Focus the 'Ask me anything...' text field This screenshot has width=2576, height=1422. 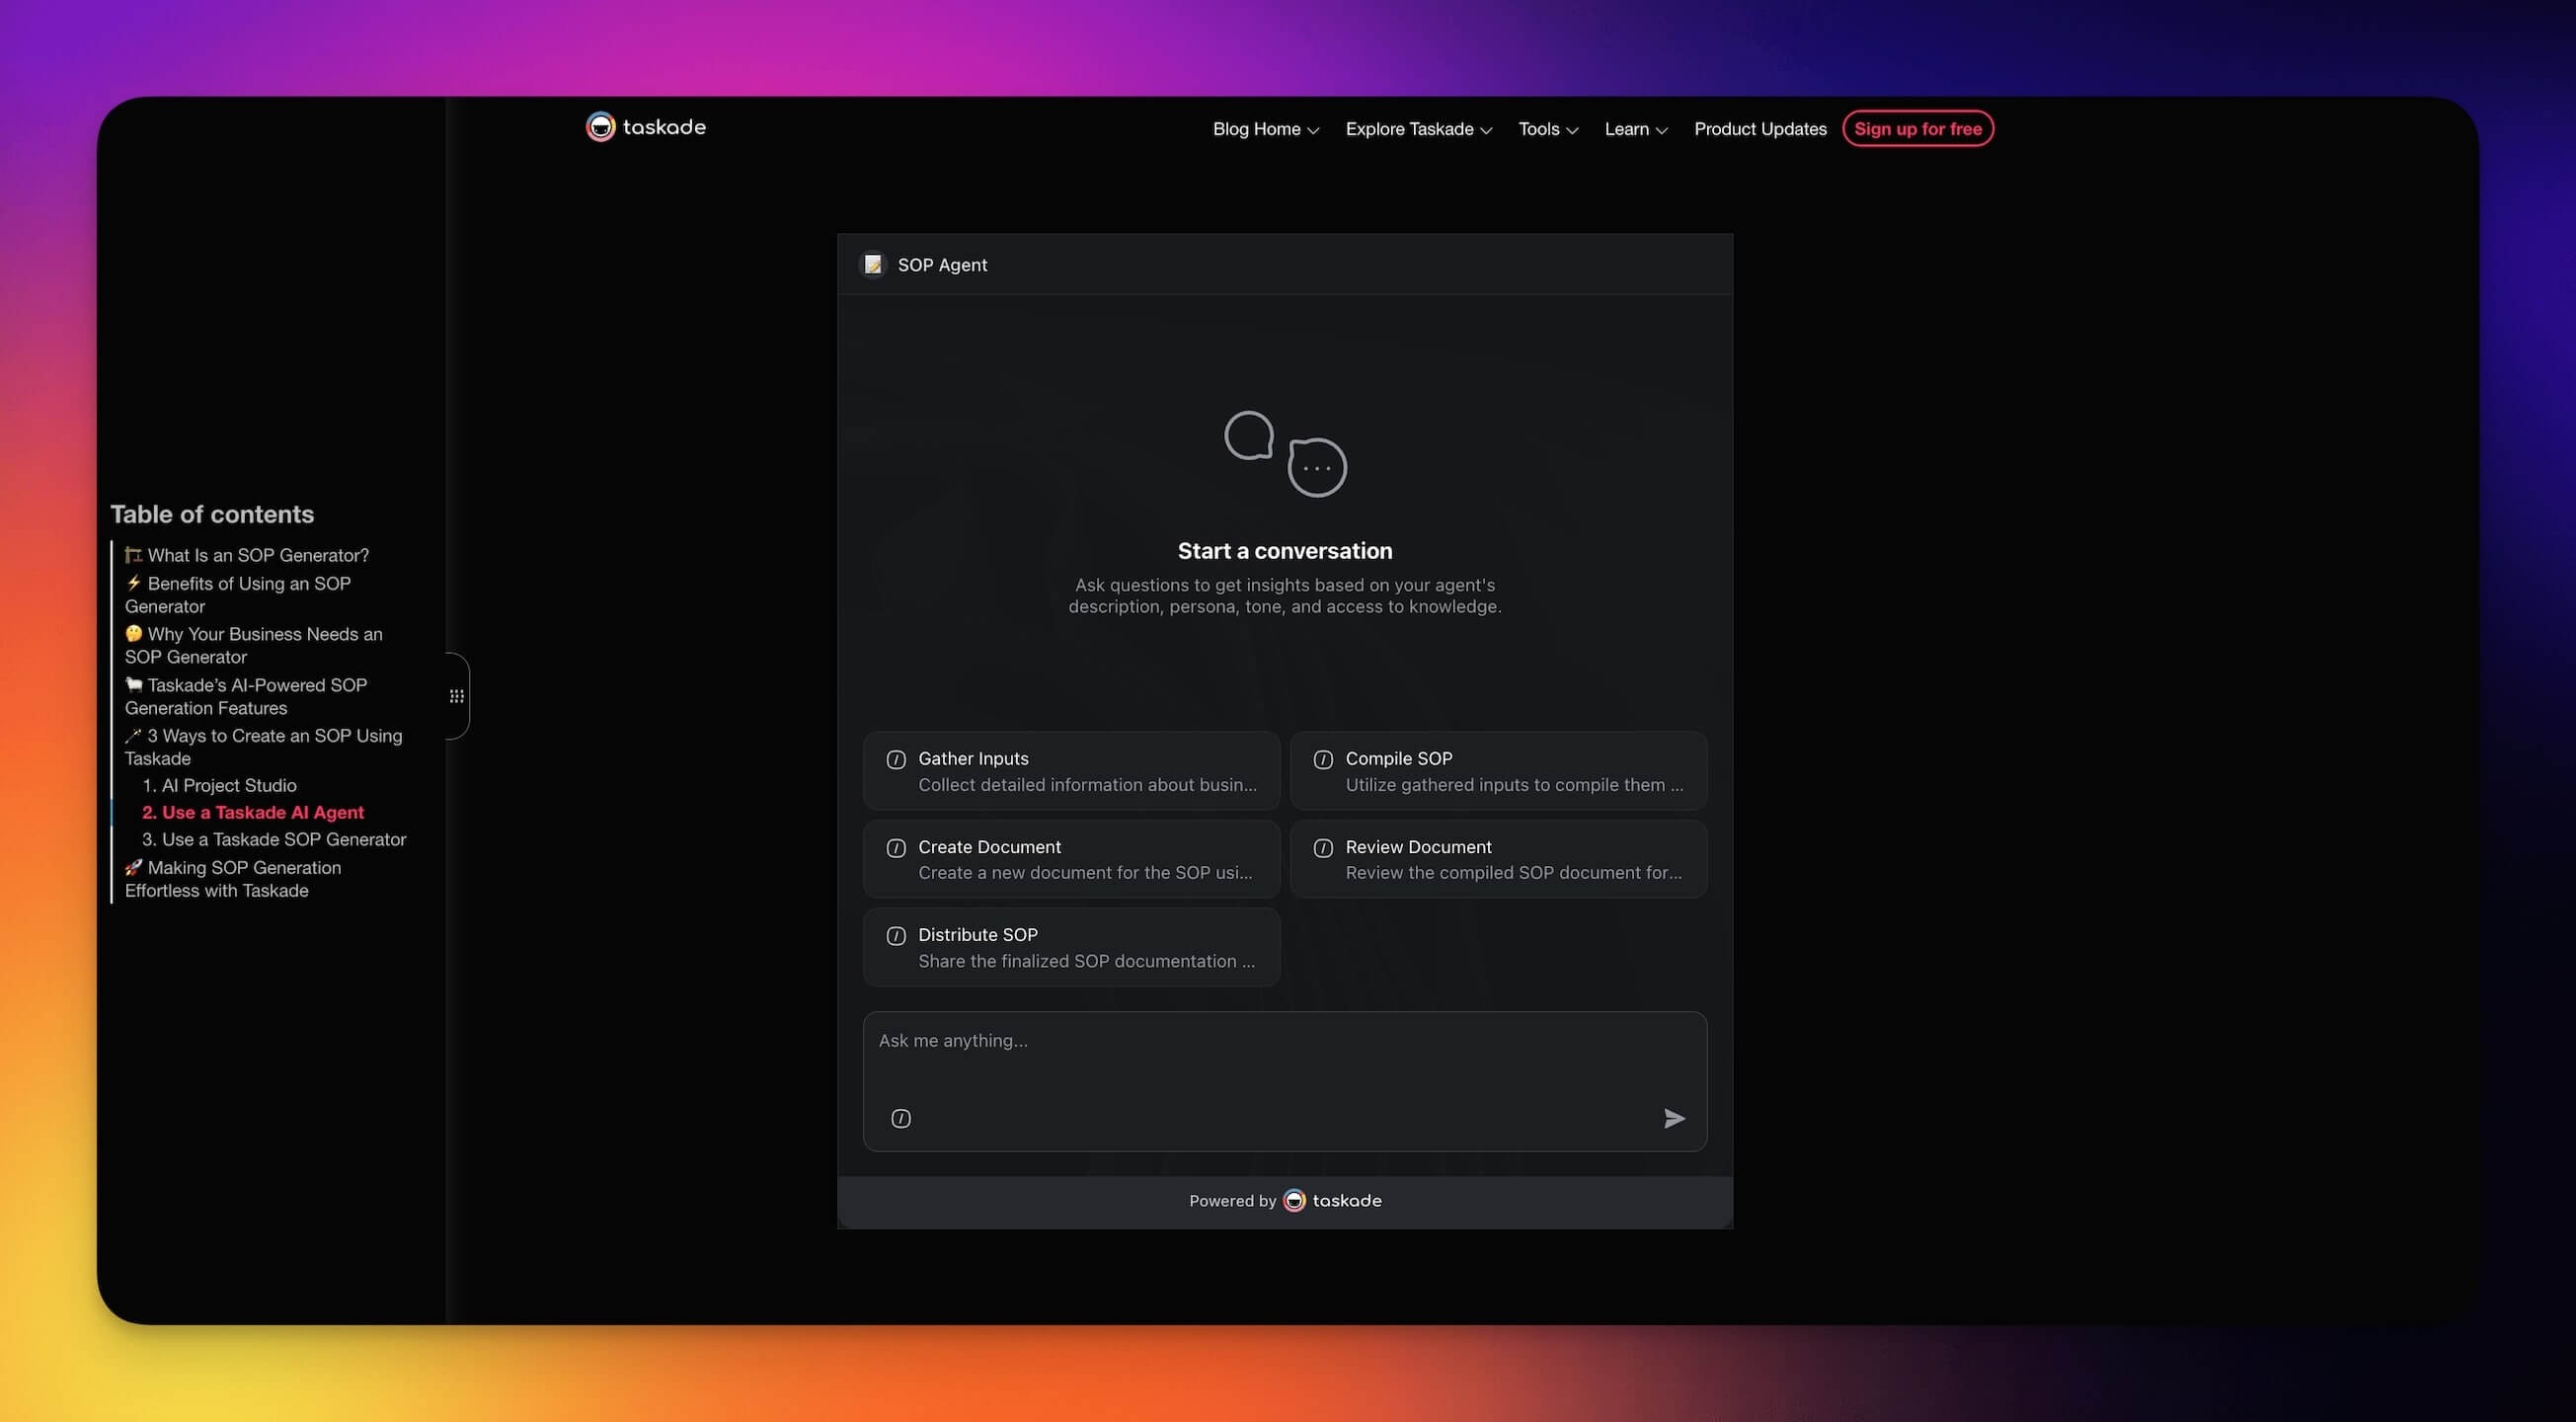click(1284, 1055)
